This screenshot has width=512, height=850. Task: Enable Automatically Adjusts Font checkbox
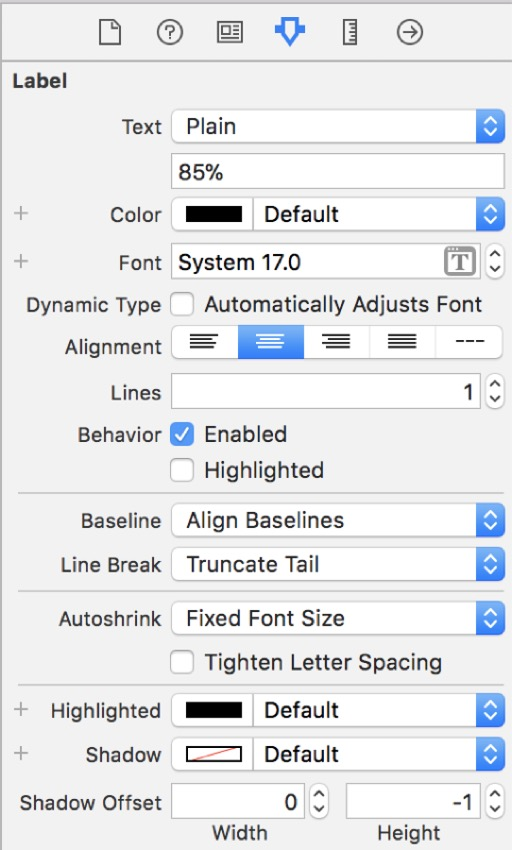pos(182,305)
